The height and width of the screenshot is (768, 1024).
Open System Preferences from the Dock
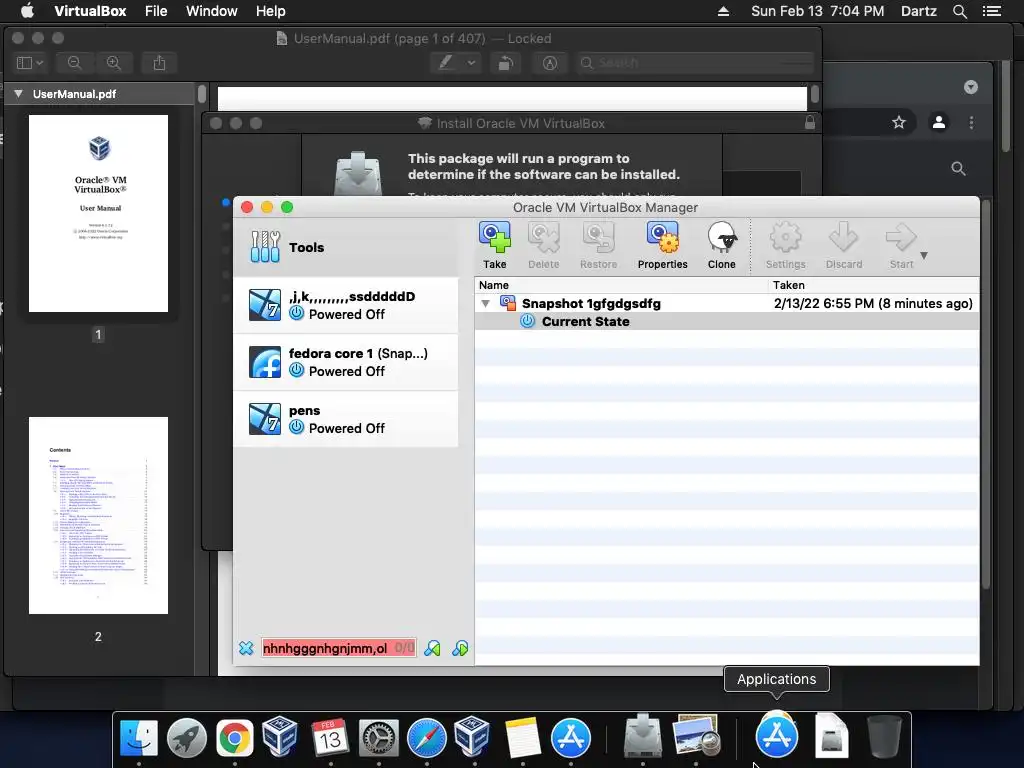[x=378, y=738]
